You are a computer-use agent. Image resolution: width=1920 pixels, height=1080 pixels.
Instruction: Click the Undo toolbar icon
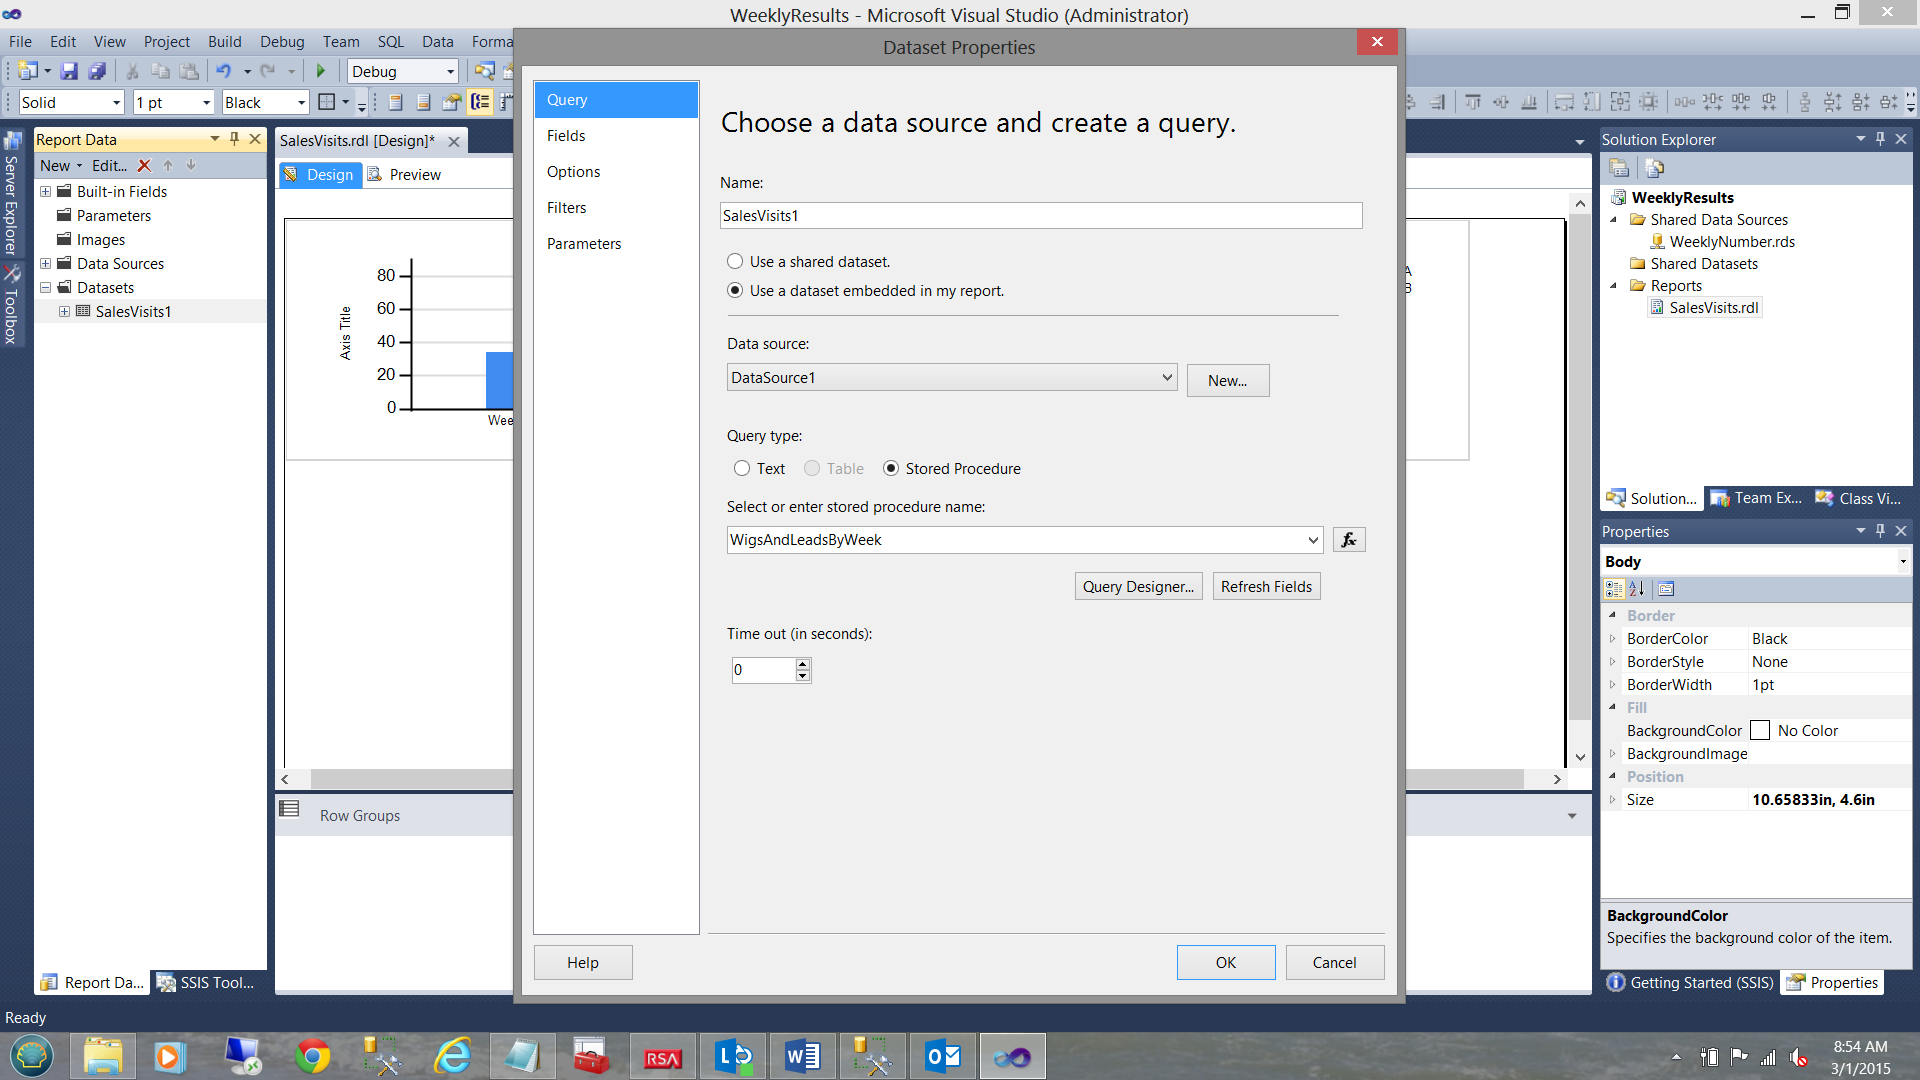223,71
